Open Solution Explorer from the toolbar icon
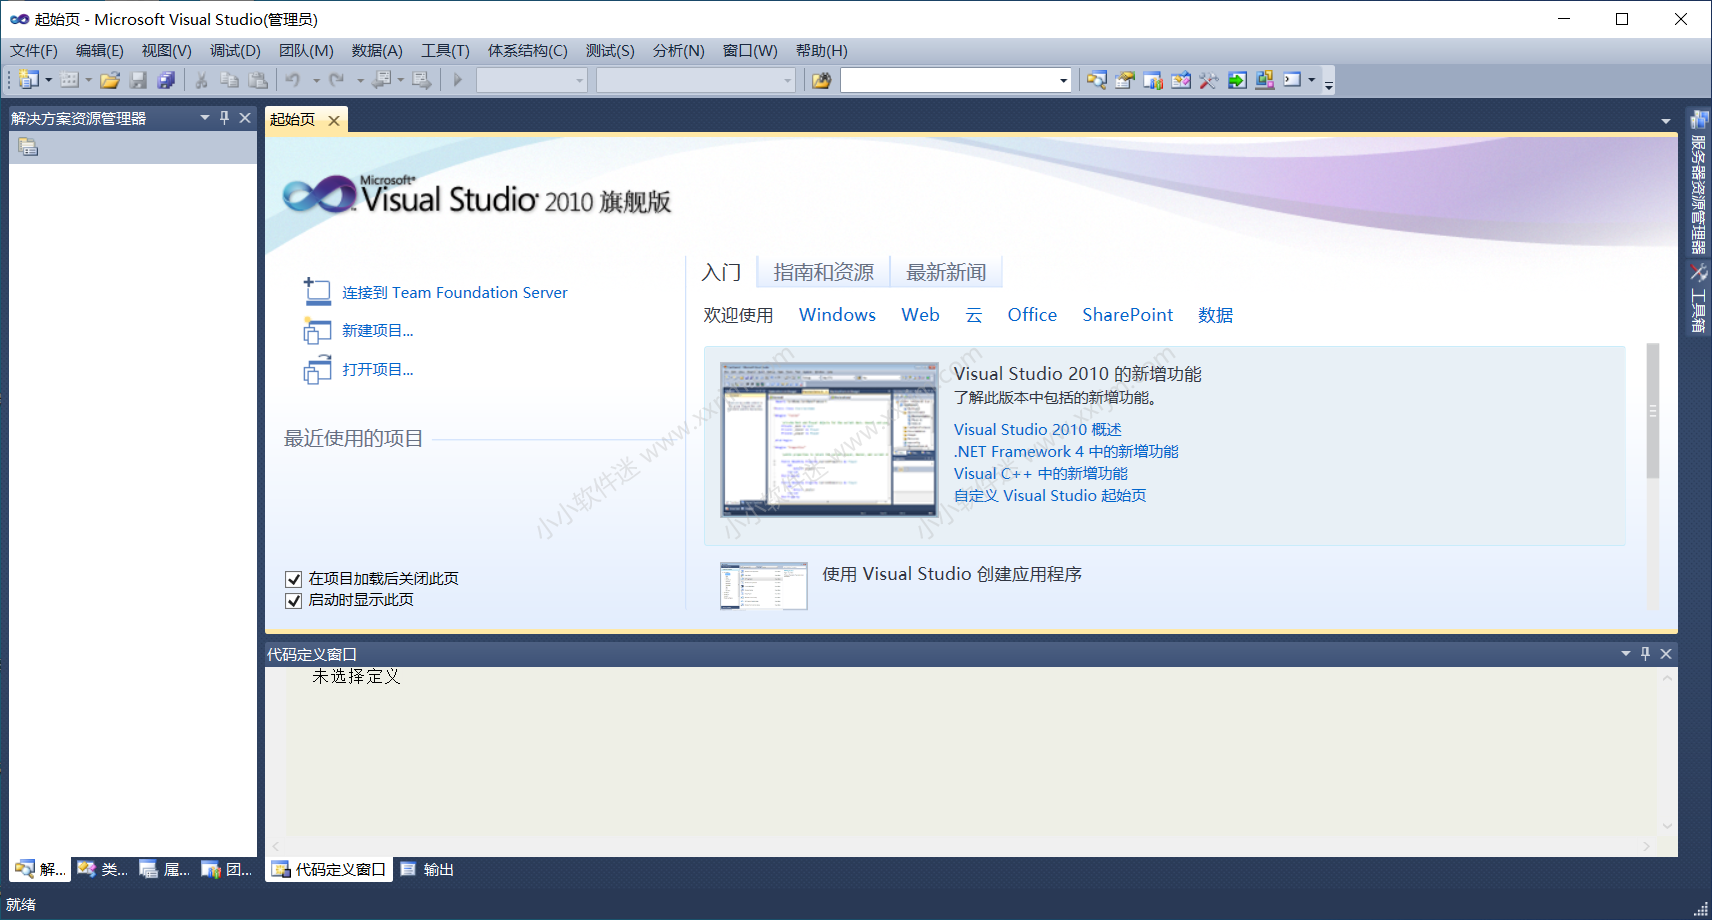1712x920 pixels. pyautogui.click(x=1097, y=80)
